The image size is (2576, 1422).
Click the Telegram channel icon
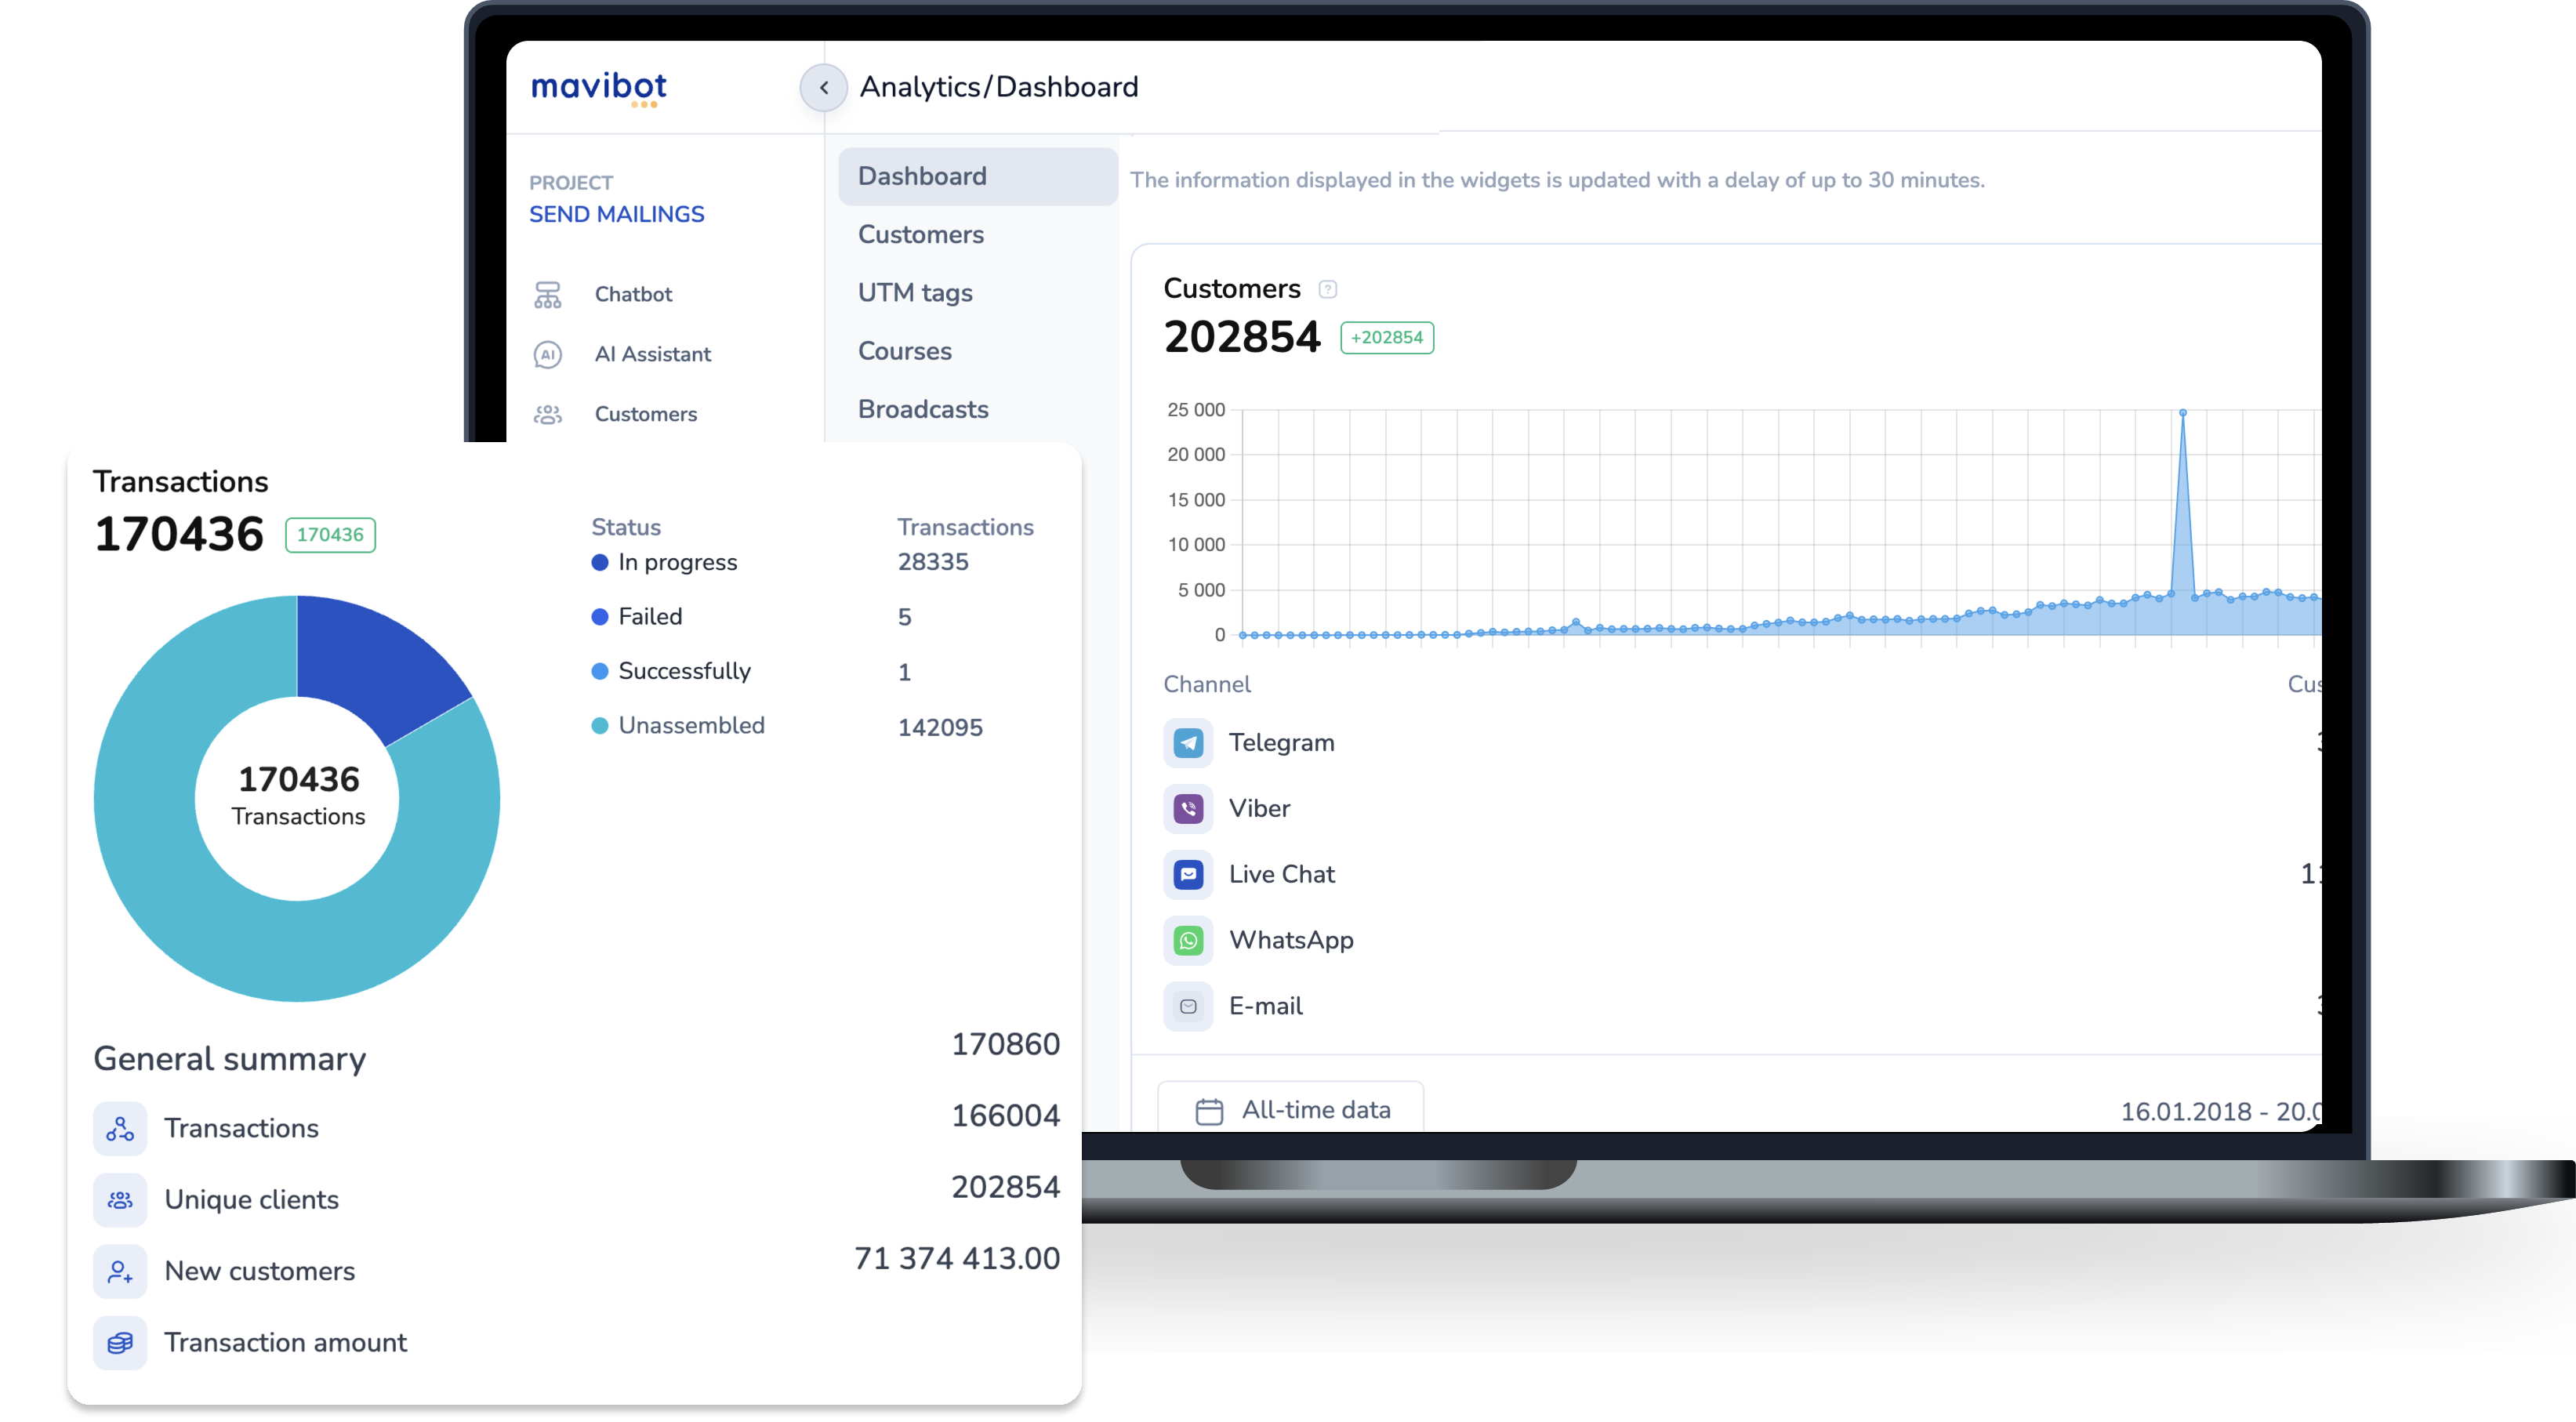click(1188, 743)
